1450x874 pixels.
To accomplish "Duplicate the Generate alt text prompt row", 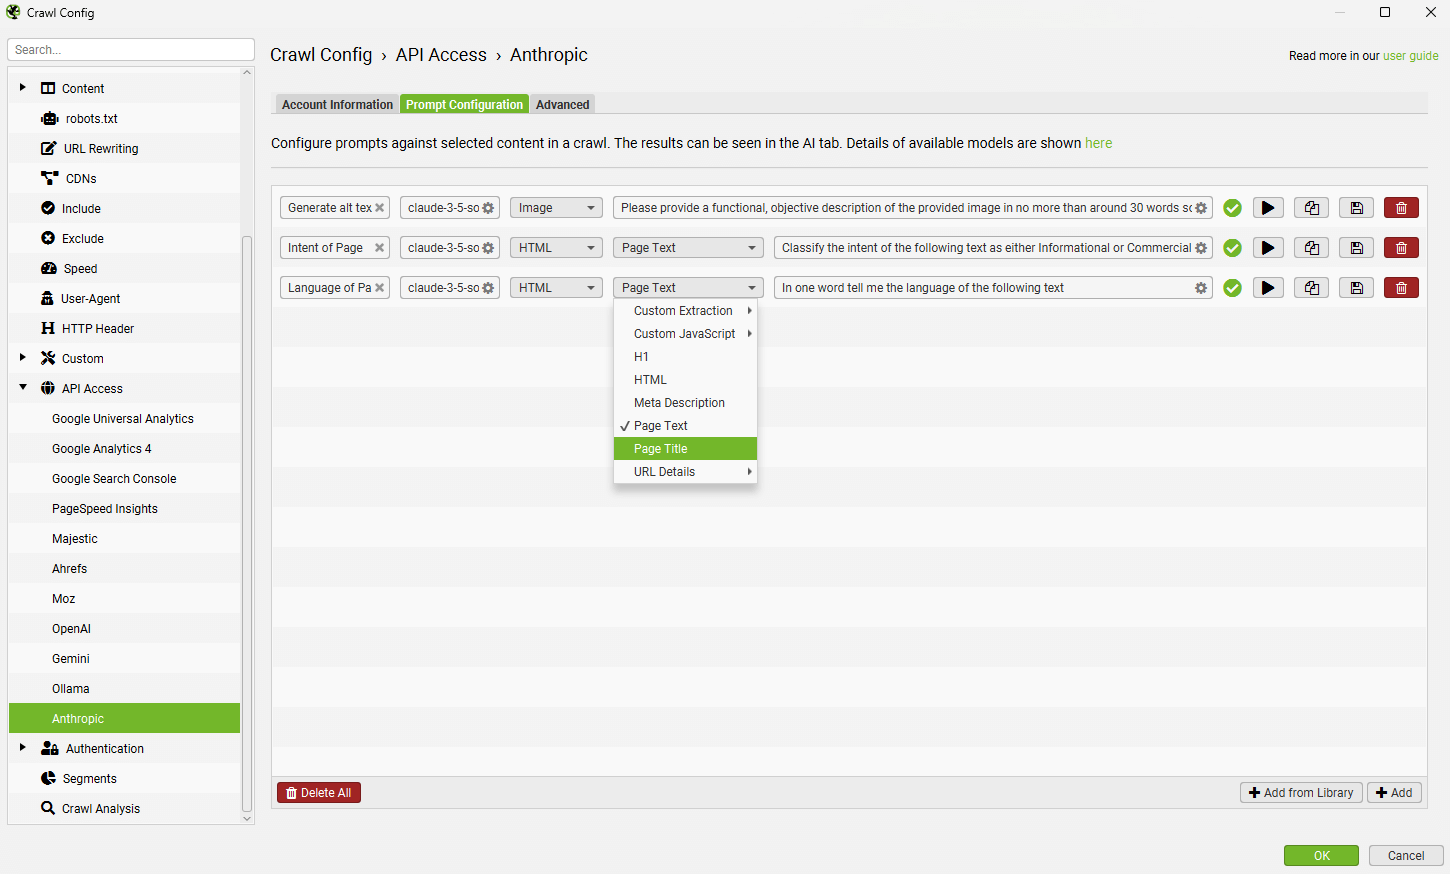I will pos(1311,208).
